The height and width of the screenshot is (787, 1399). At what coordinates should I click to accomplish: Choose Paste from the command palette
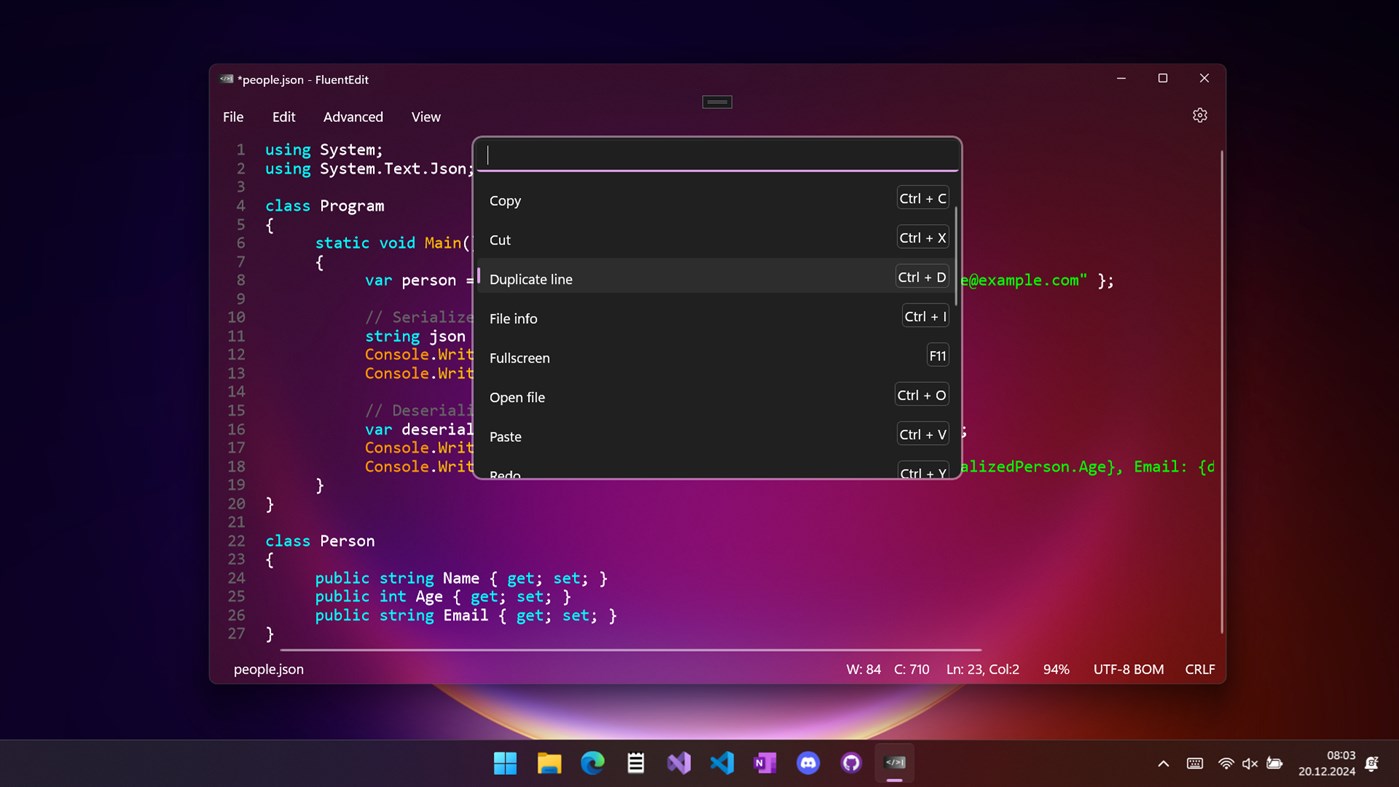pyautogui.click(x=716, y=436)
